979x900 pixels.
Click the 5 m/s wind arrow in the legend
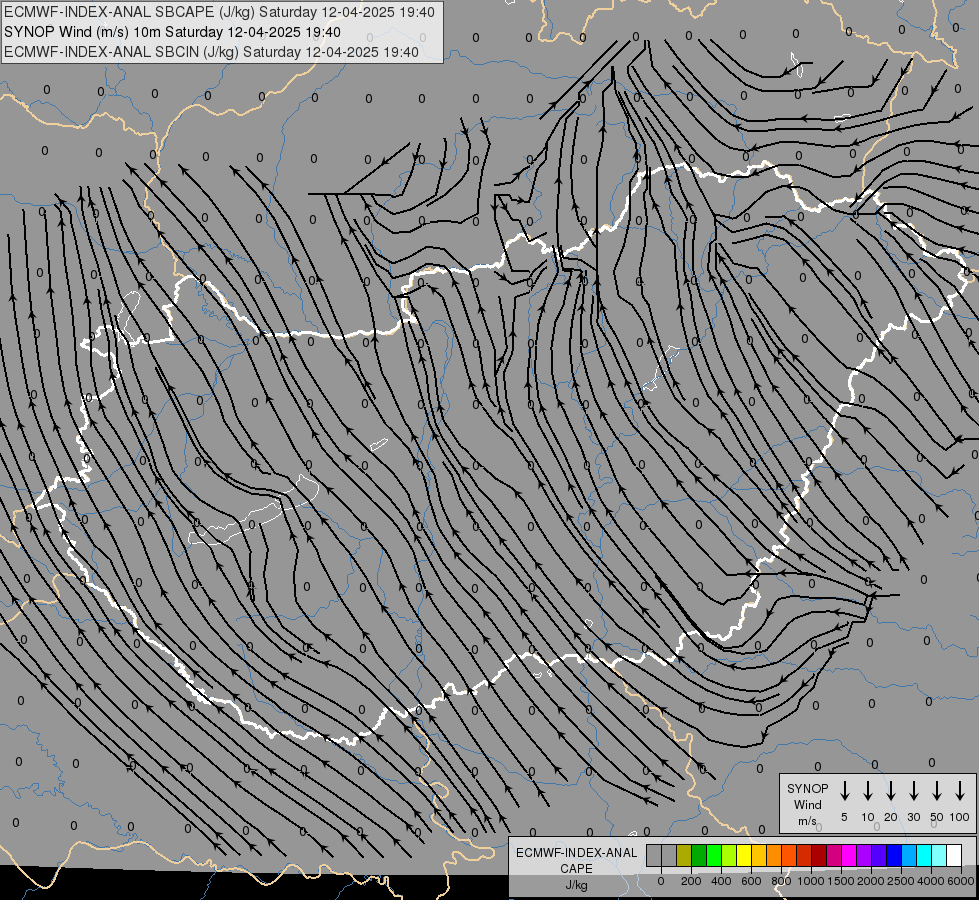coord(844,791)
